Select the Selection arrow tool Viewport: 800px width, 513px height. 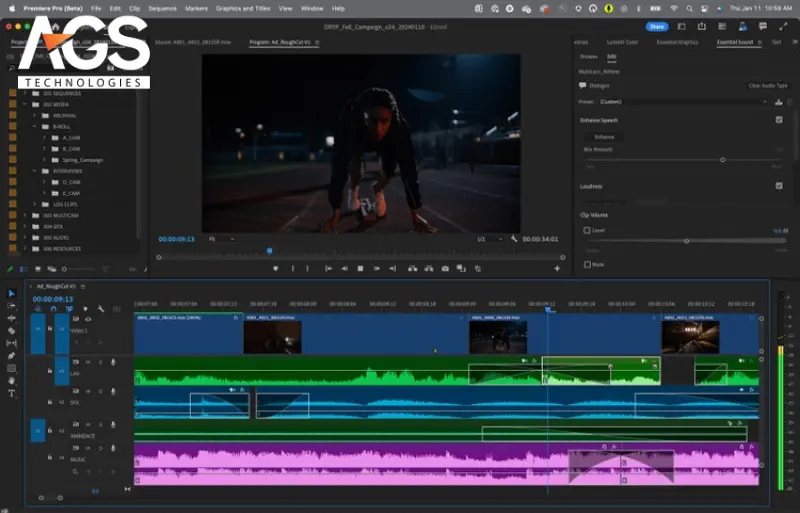coord(12,294)
